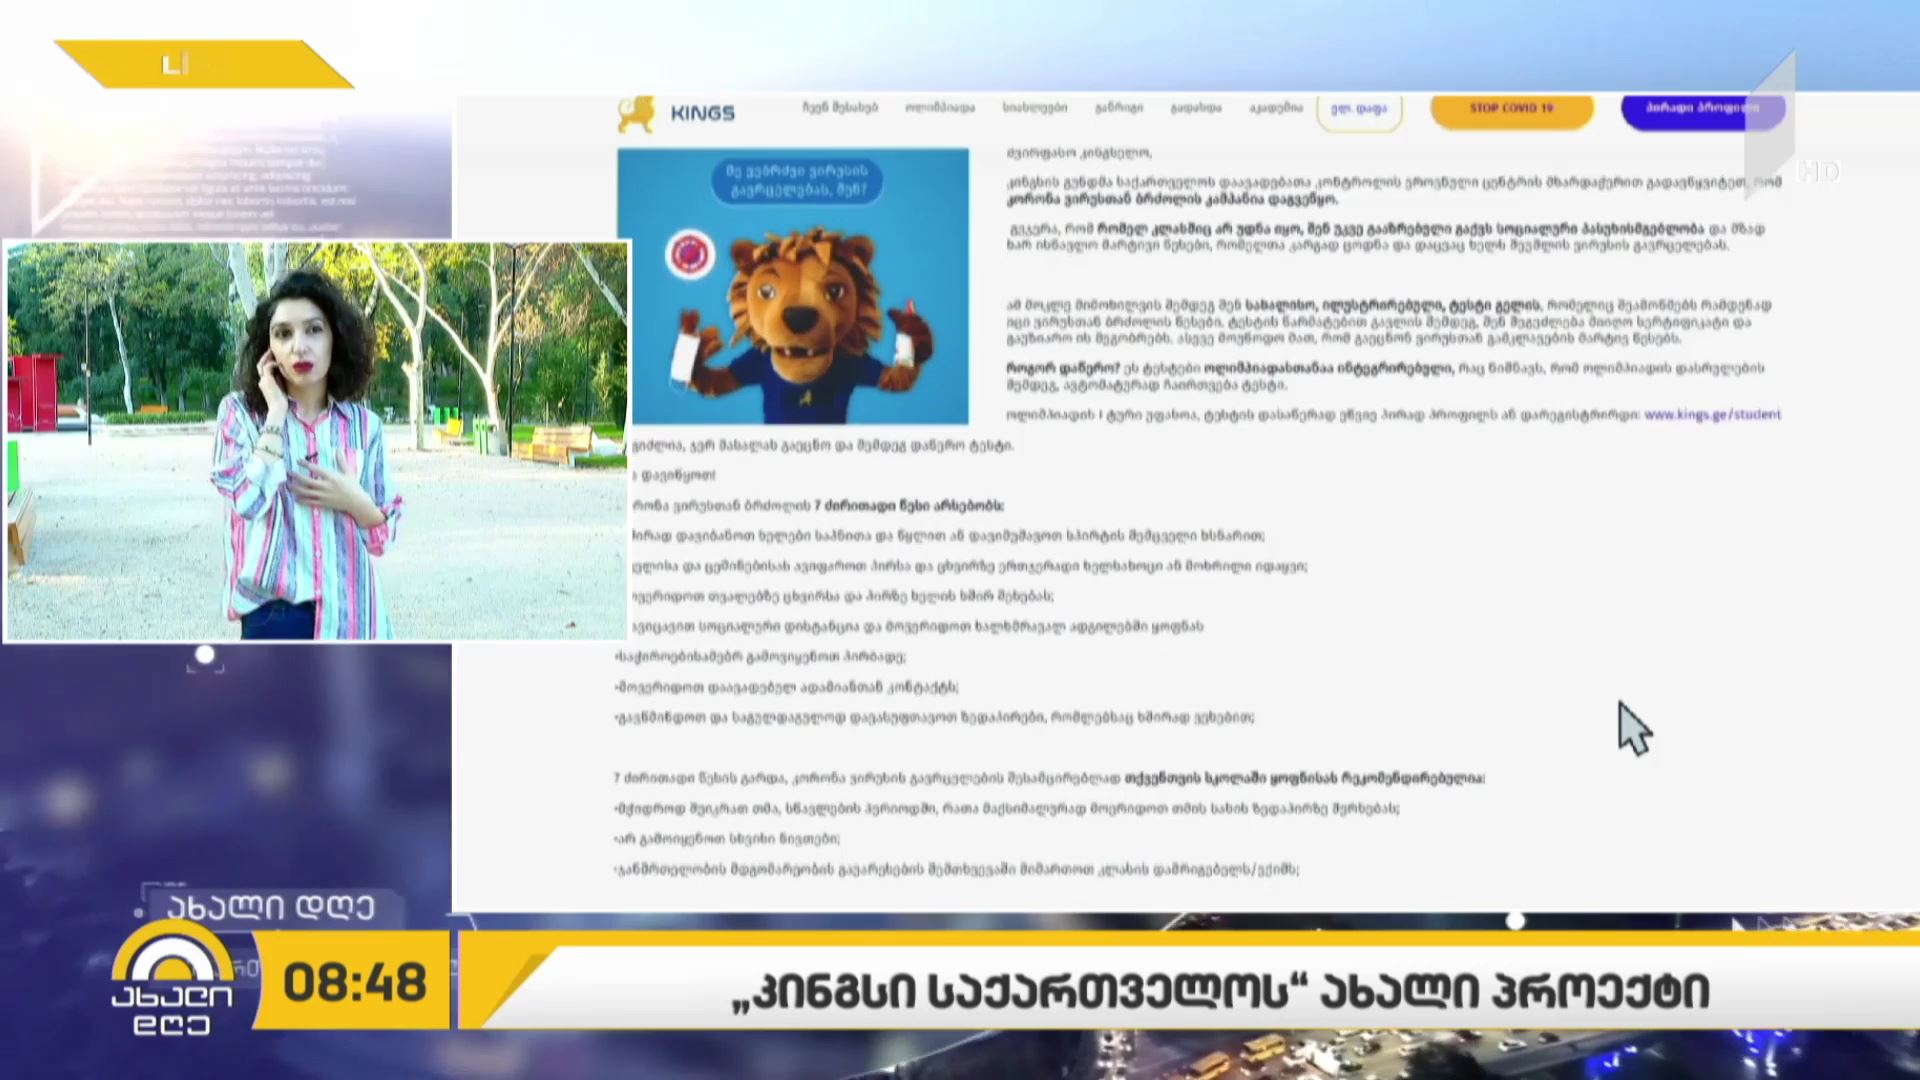Open the 'ჩვენ შესახებ' navigation item
1920x1080 pixels.
point(840,107)
